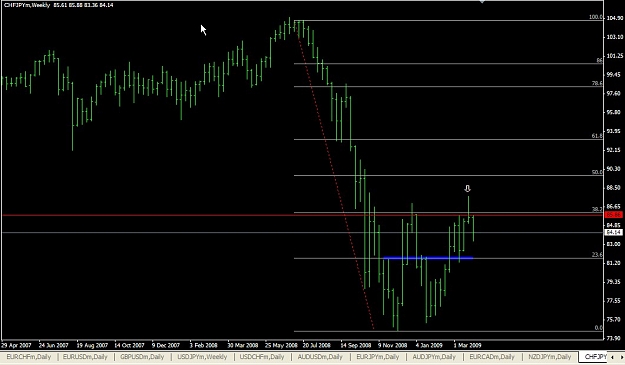Viewport: 625px width, 365px height.
Task: Select the blue horizontal line near the 23.6 level
Action: click(428, 258)
